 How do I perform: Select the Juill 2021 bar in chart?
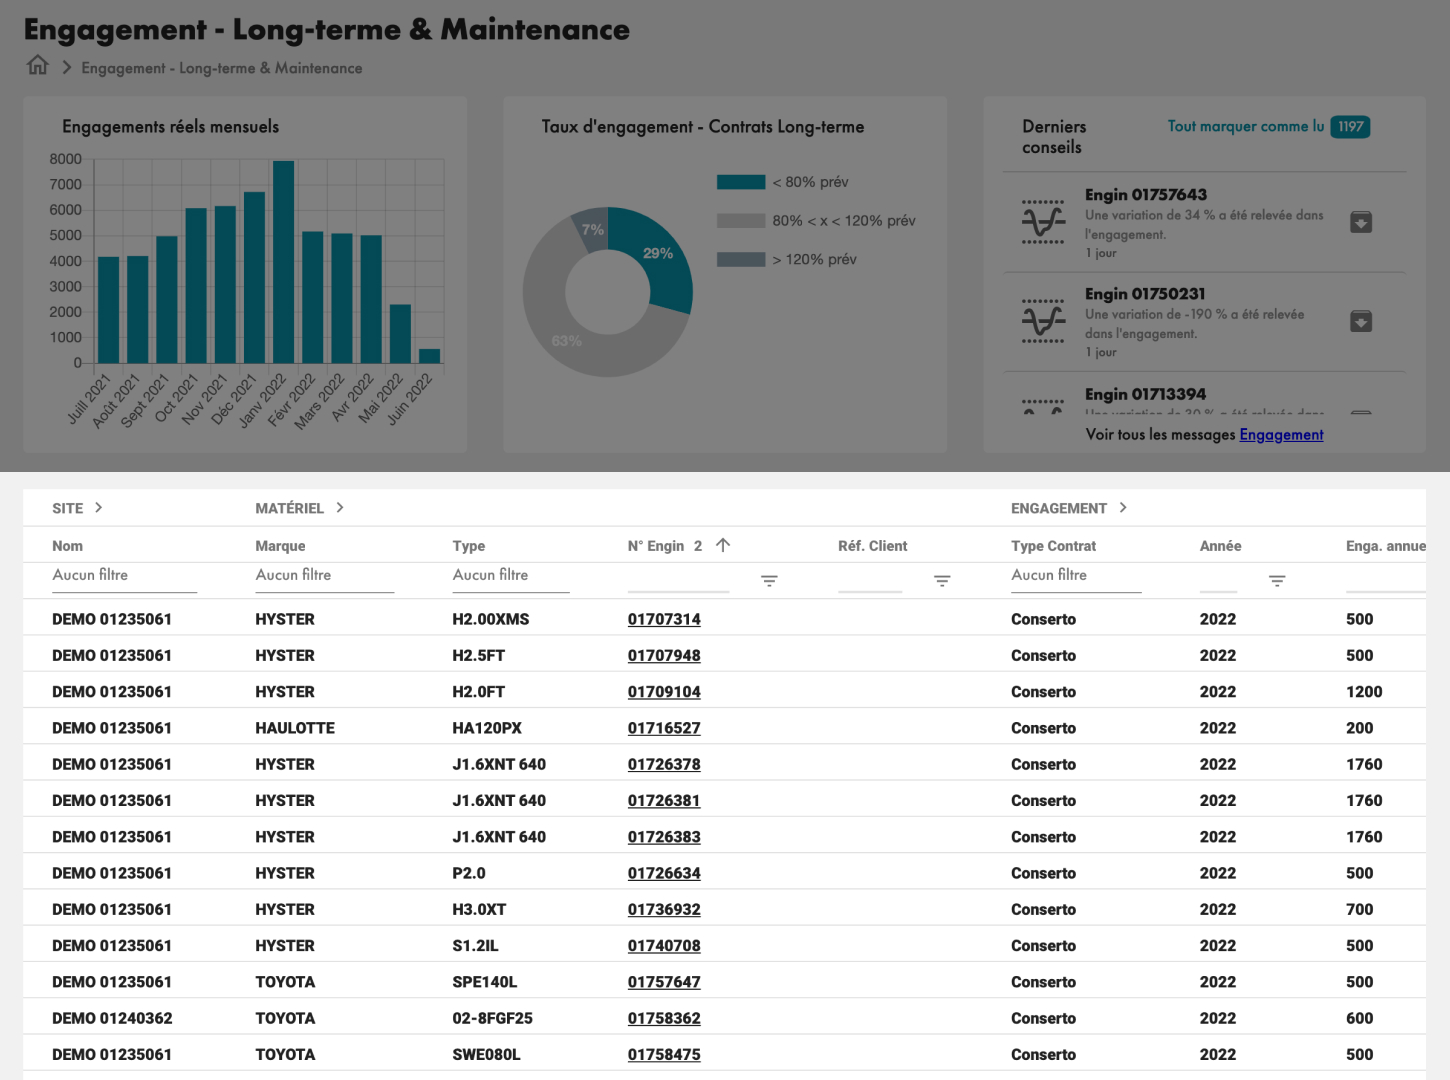click(x=109, y=310)
